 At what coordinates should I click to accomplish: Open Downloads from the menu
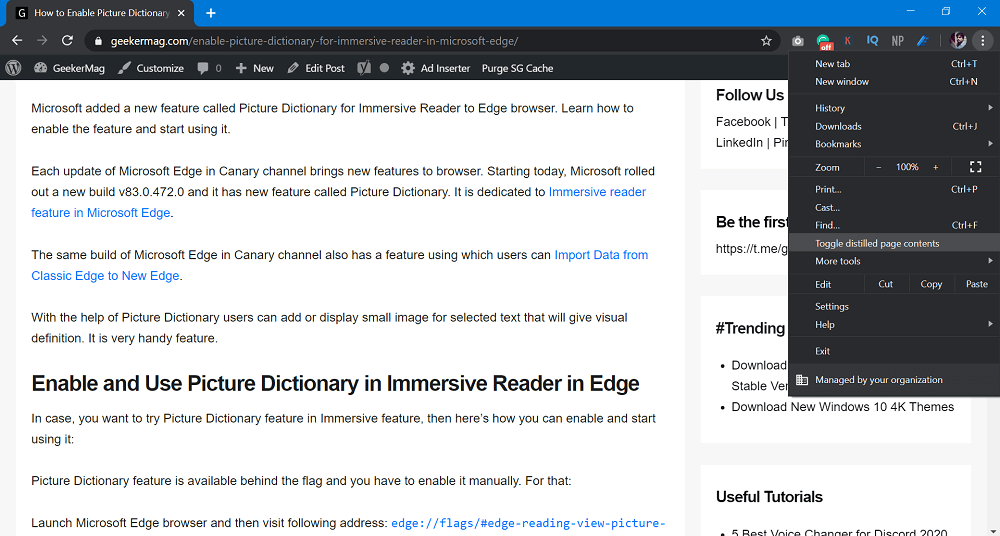(894, 126)
